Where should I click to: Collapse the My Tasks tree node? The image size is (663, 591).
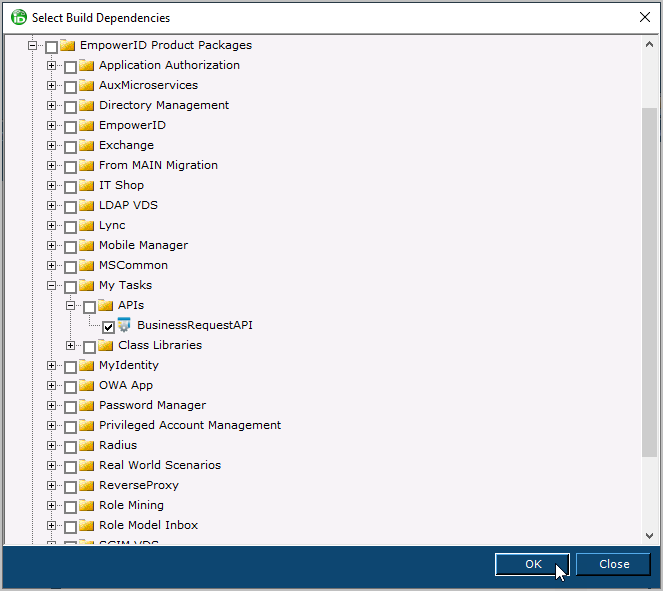(x=52, y=286)
